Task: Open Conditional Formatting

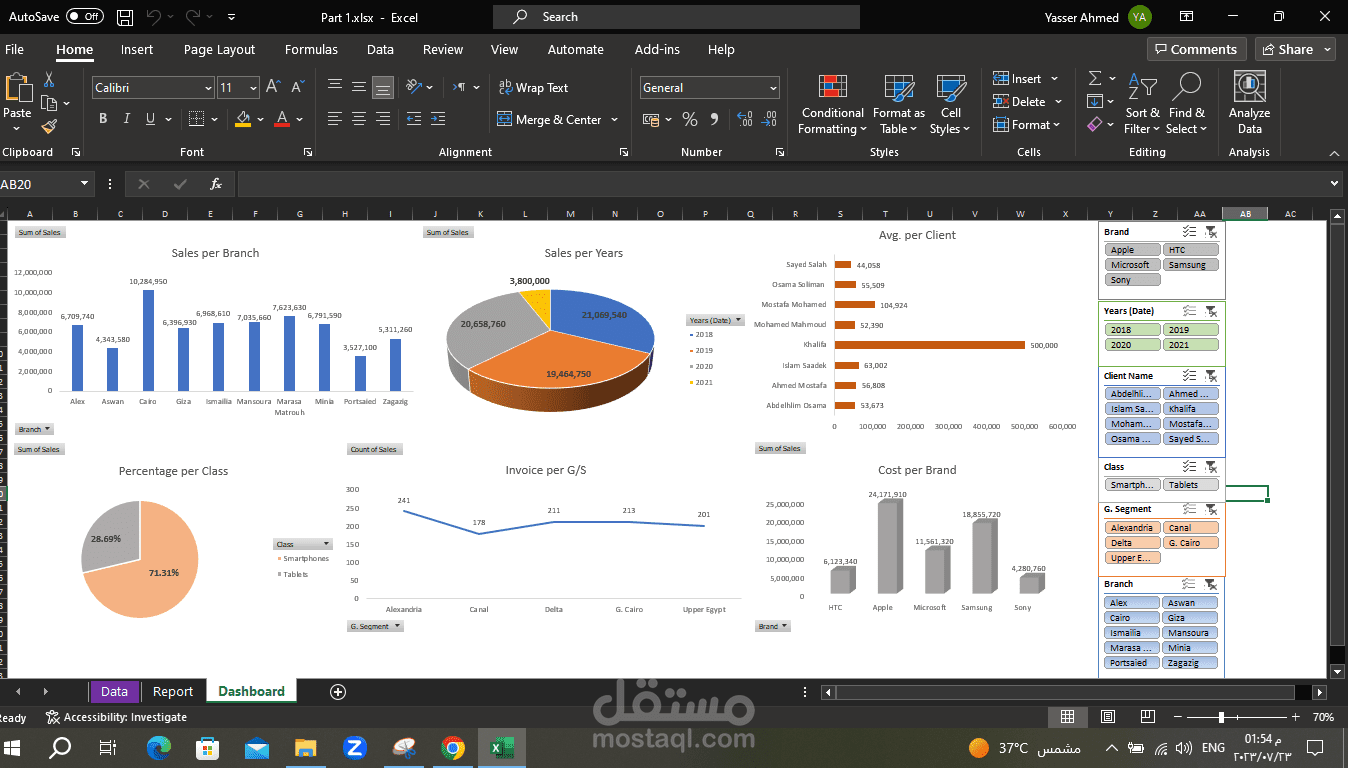Action: click(832, 104)
